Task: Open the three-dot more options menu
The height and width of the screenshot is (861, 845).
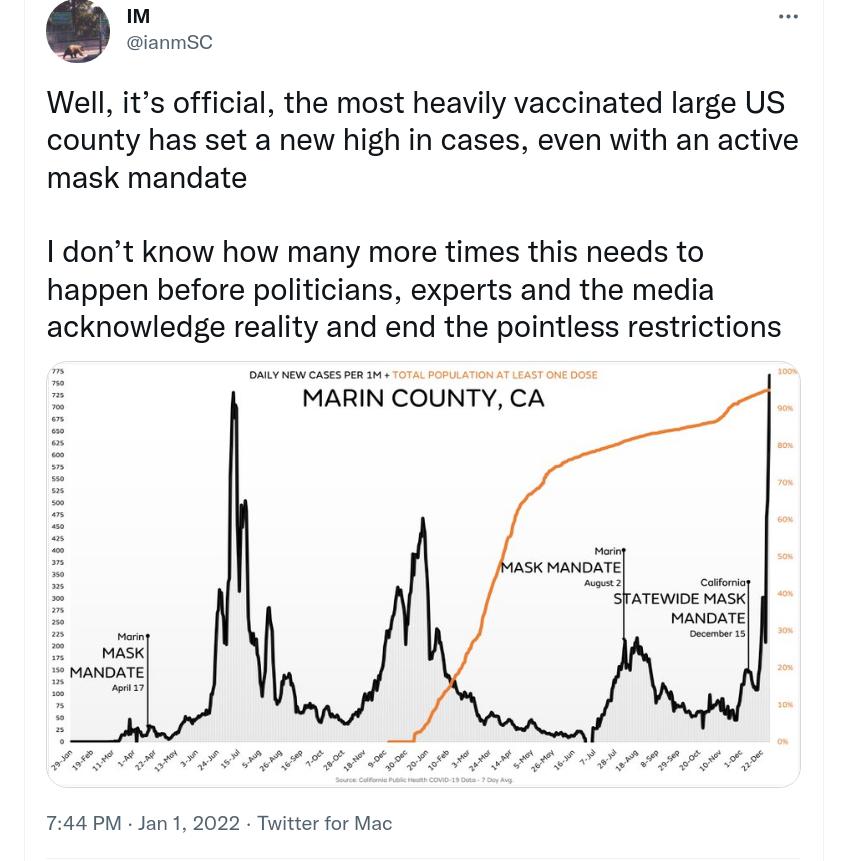Action: coord(788,16)
